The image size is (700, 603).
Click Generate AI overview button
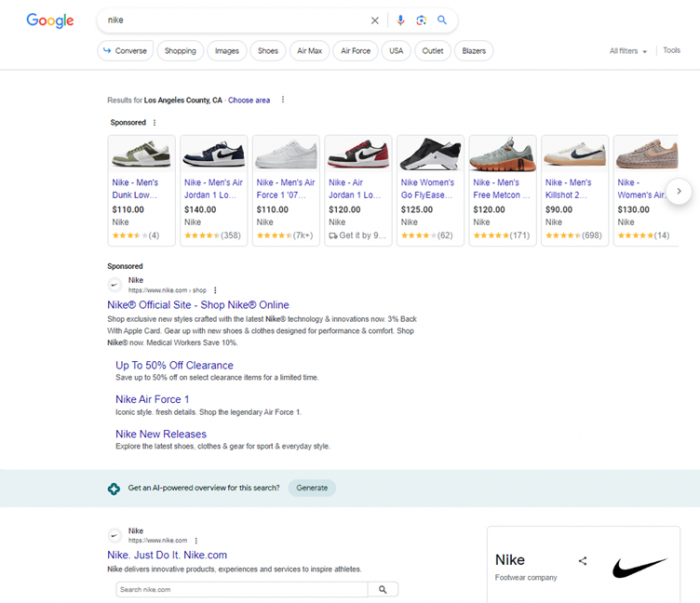[x=312, y=488]
